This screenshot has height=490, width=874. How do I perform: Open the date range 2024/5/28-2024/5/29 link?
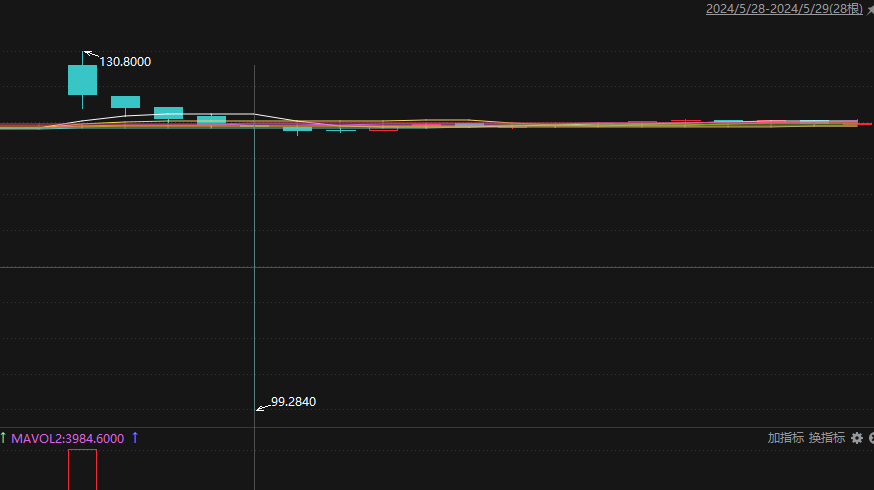pos(784,9)
